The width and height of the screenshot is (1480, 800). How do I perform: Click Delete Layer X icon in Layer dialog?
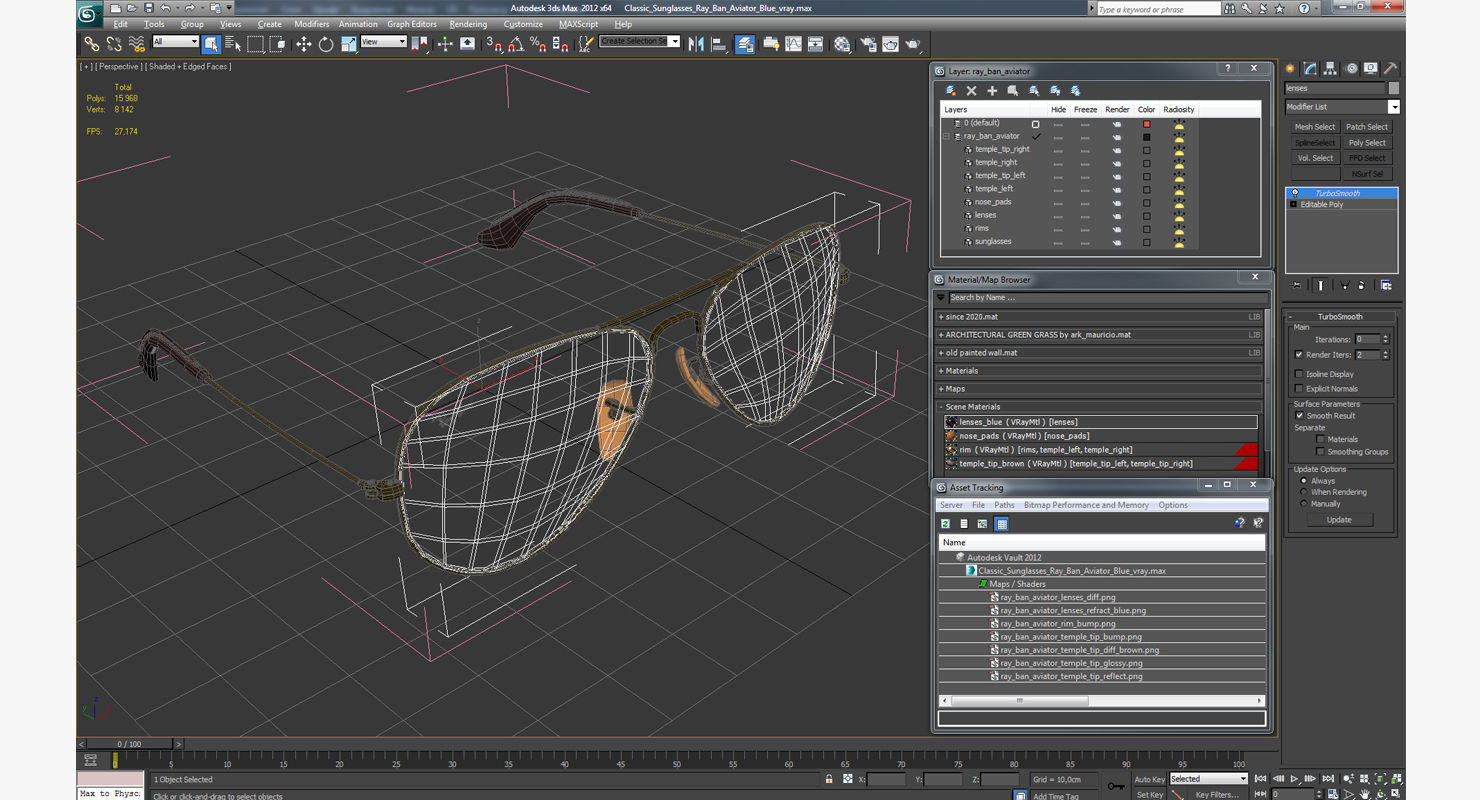coord(971,90)
